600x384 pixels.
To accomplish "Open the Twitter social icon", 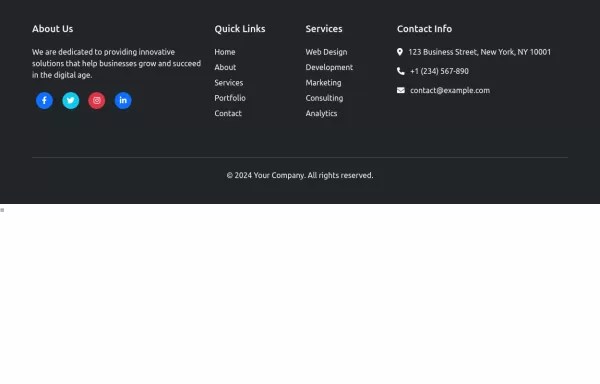I will (x=71, y=101).
